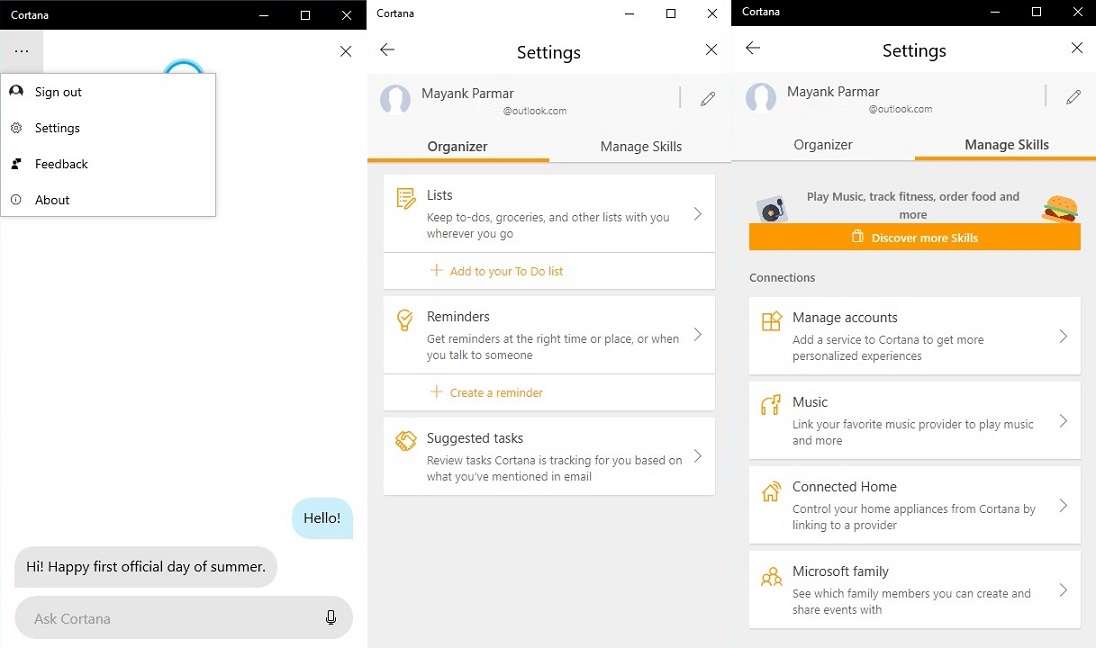
Task: Open the three-dots menu in left Cortana window
Action: coord(22,51)
